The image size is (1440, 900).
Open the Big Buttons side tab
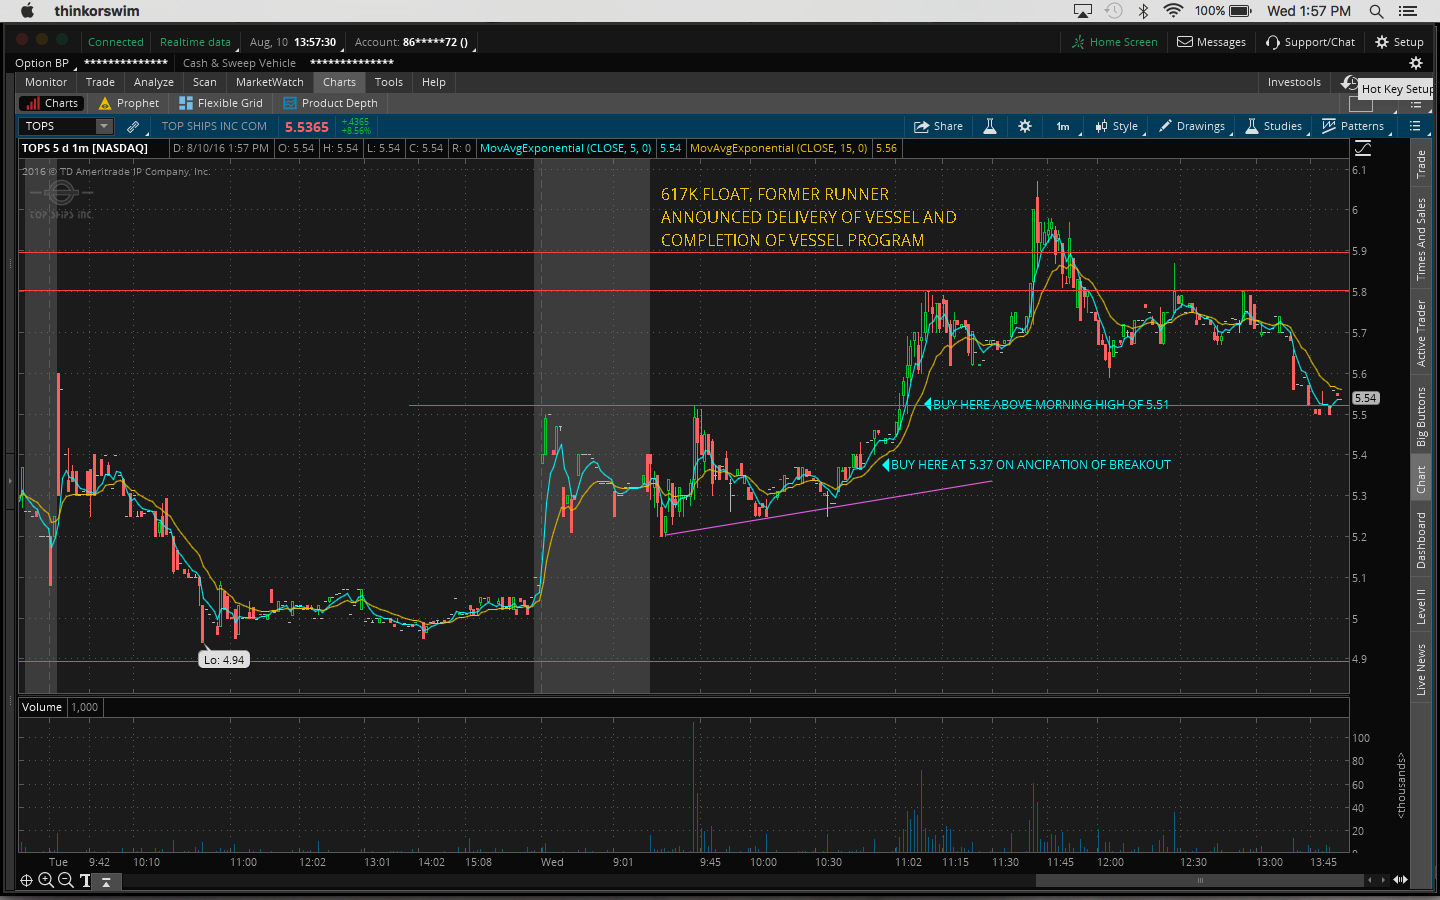tap(1421, 417)
